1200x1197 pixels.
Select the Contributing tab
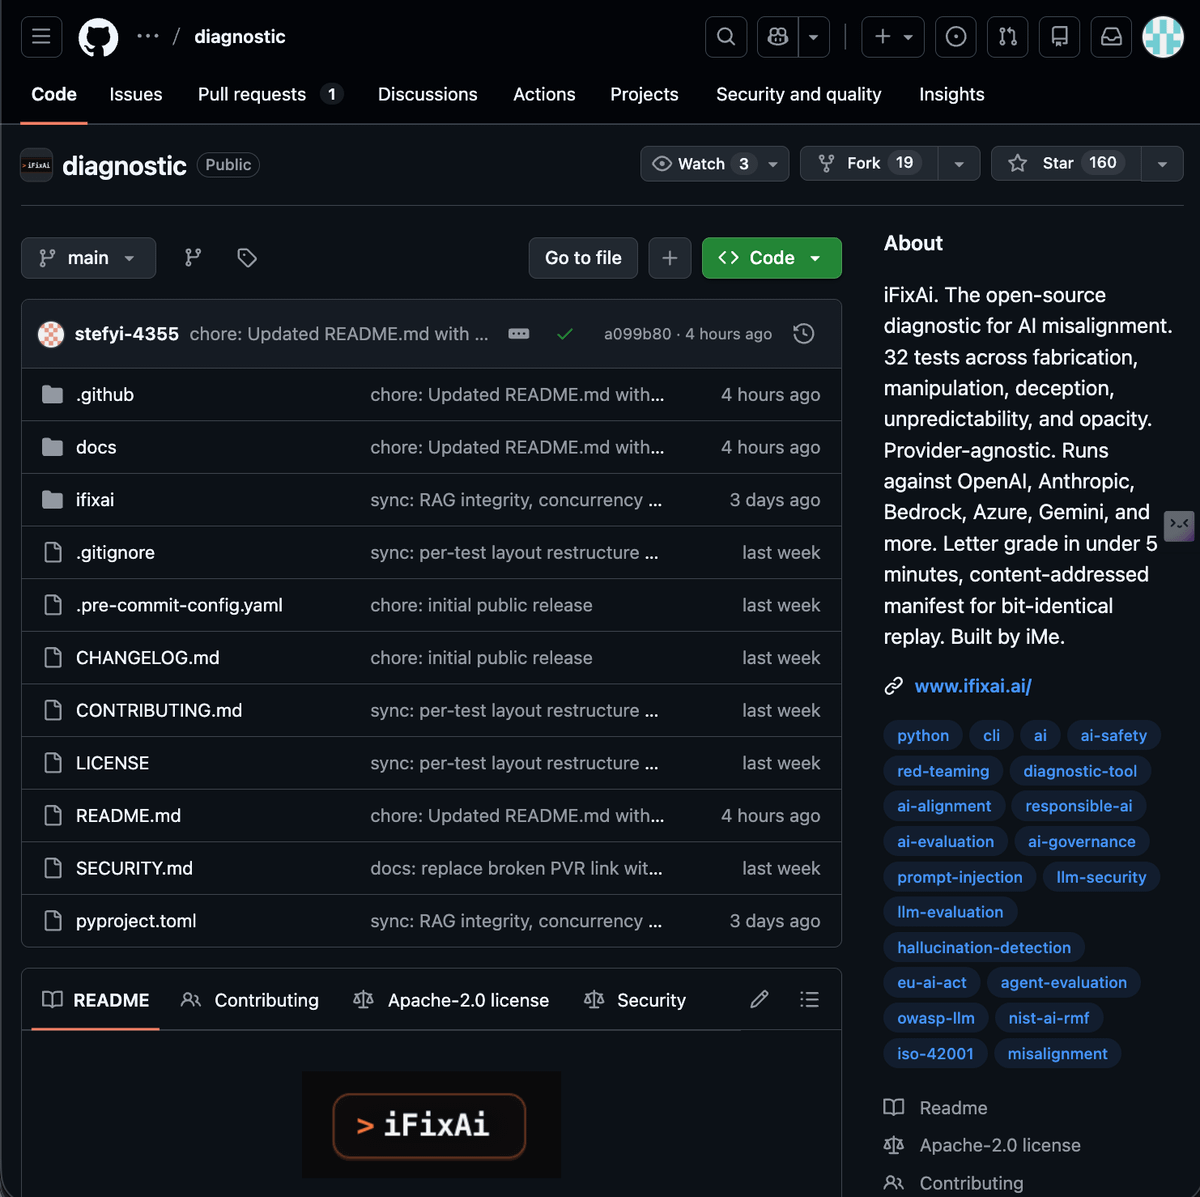click(x=250, y=1000)
